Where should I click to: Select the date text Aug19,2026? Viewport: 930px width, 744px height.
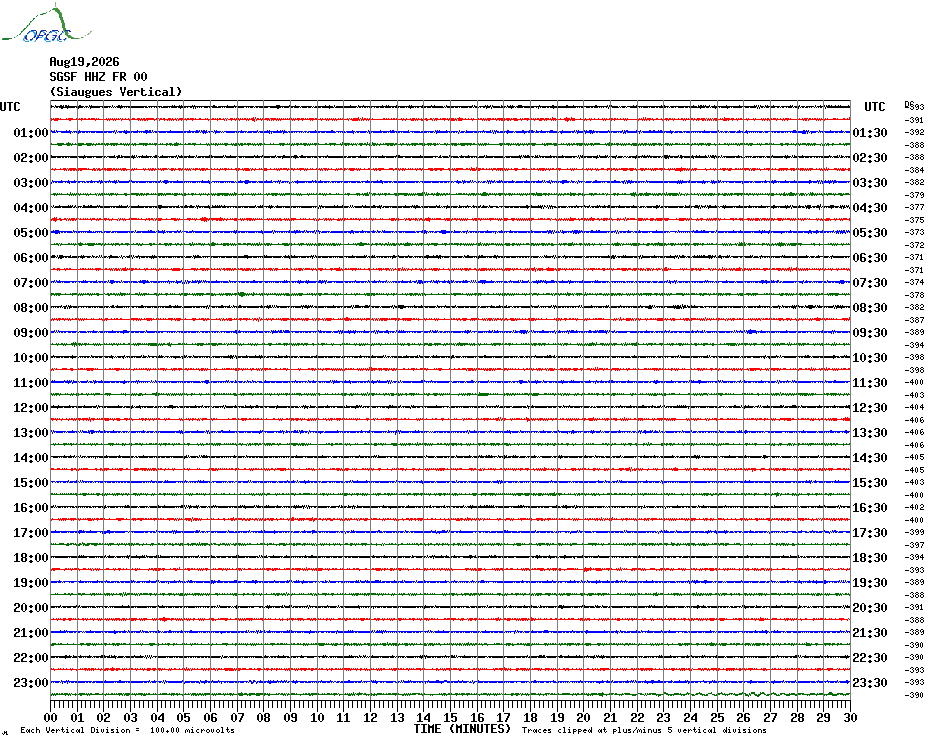pos(84,62)
